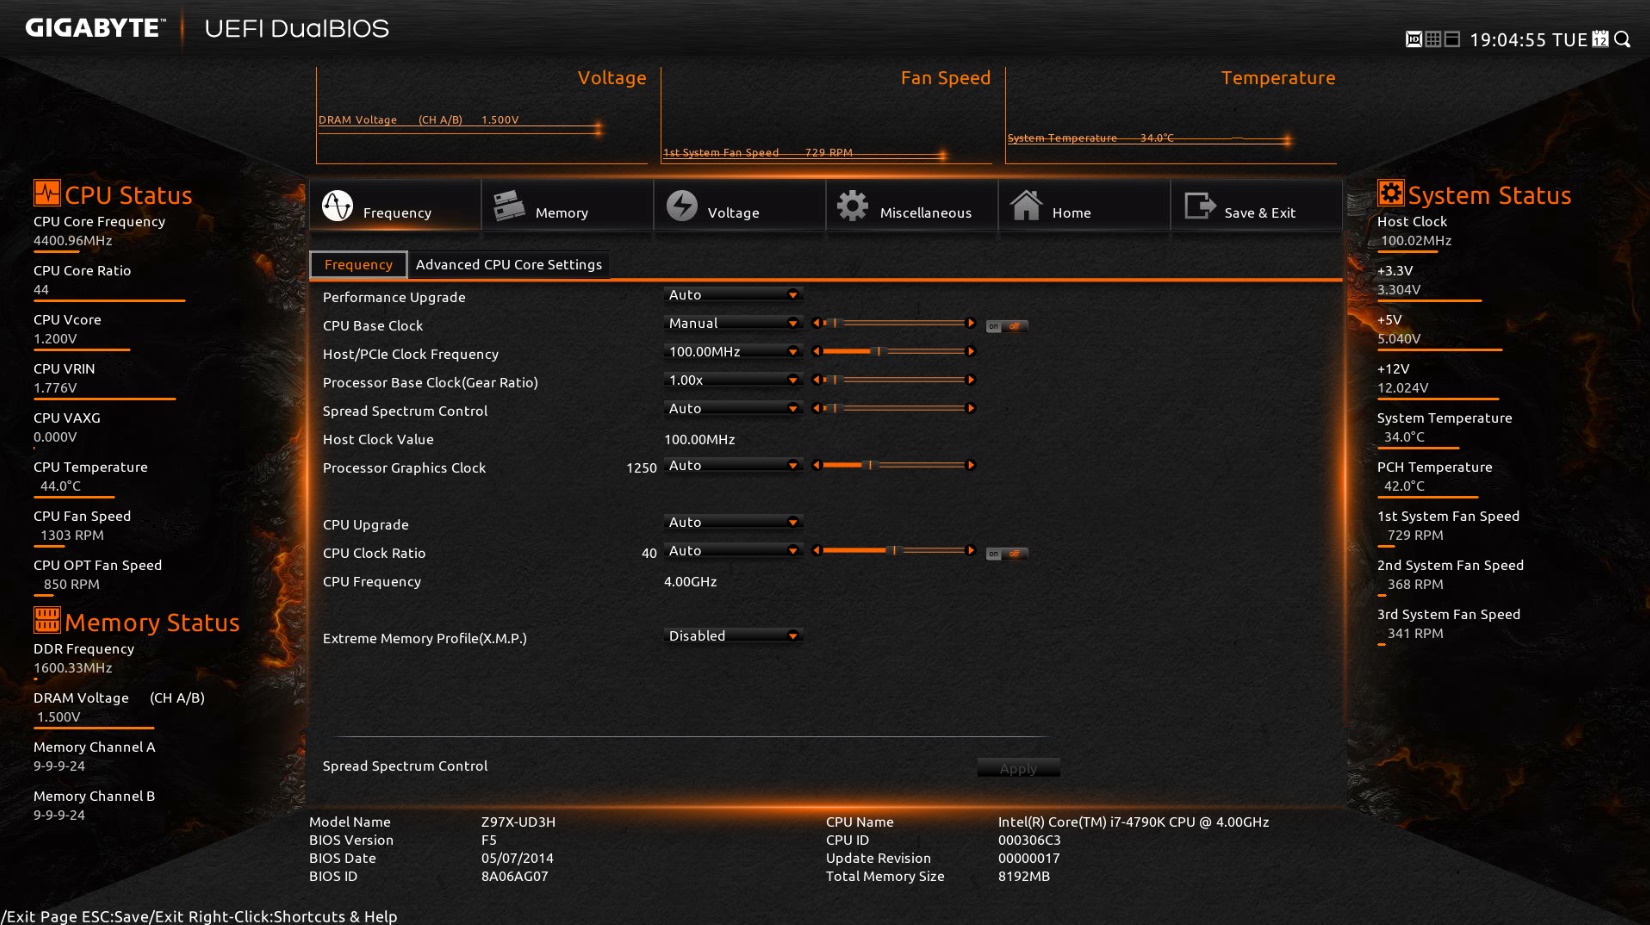This screenshot has width=1650, height=925.
Task: Select the split window layout icon
Action: click(1452, 39)
